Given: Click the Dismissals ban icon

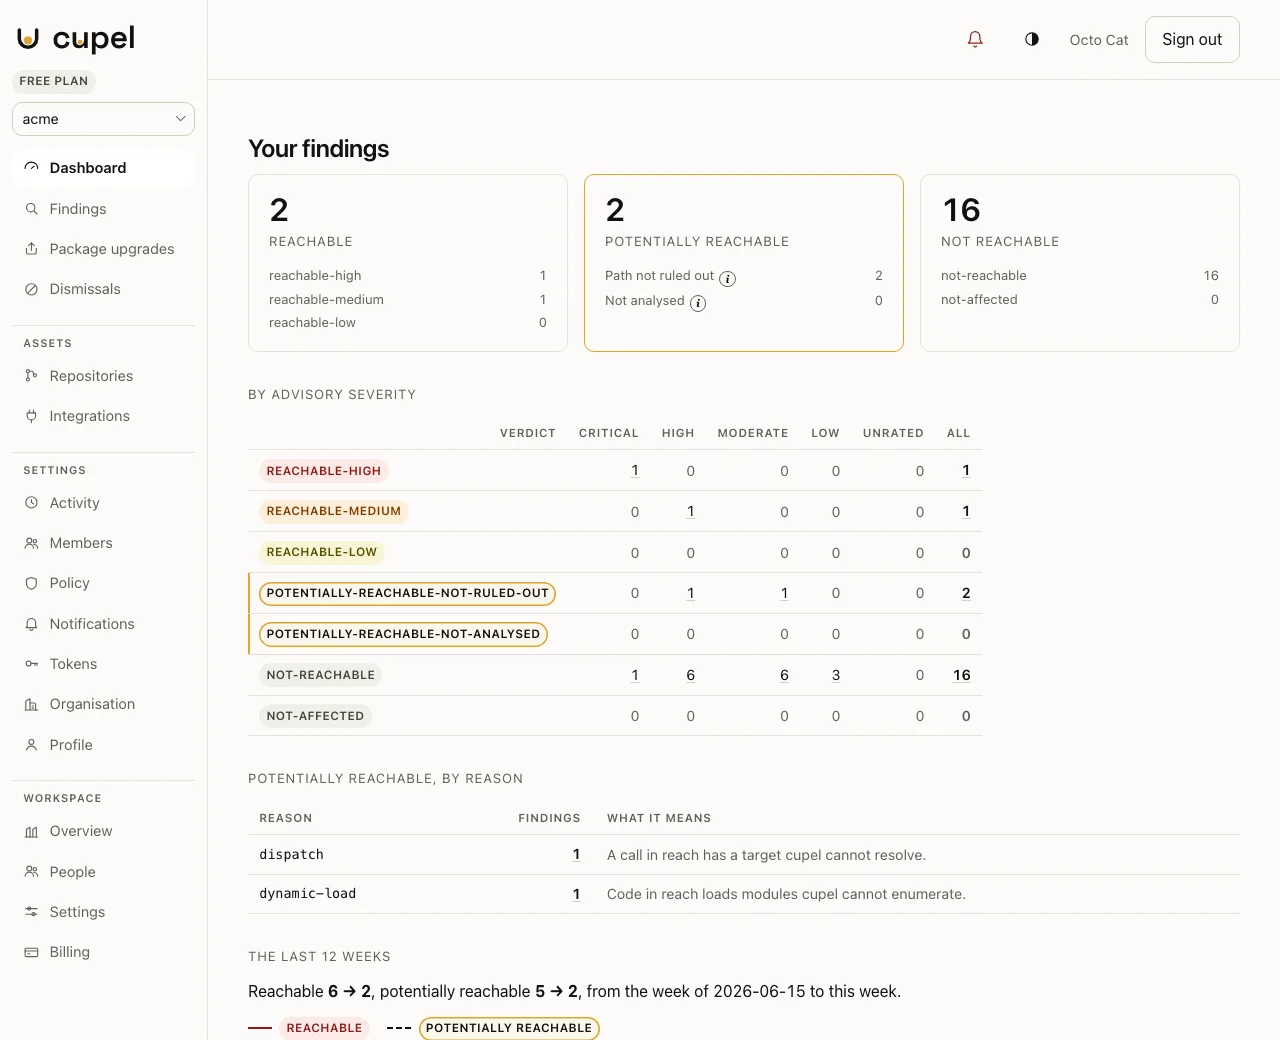Looking at the screenshot, I should coord(31,289).
